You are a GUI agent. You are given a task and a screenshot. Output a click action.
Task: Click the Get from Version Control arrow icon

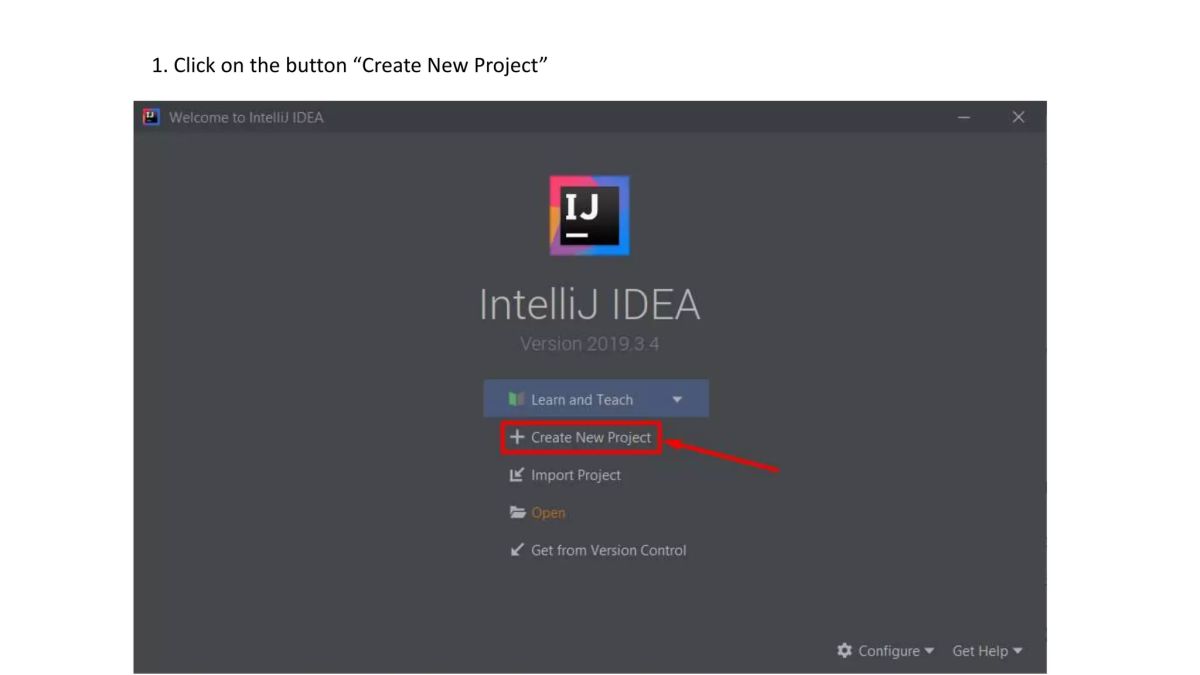pos(517,550)
